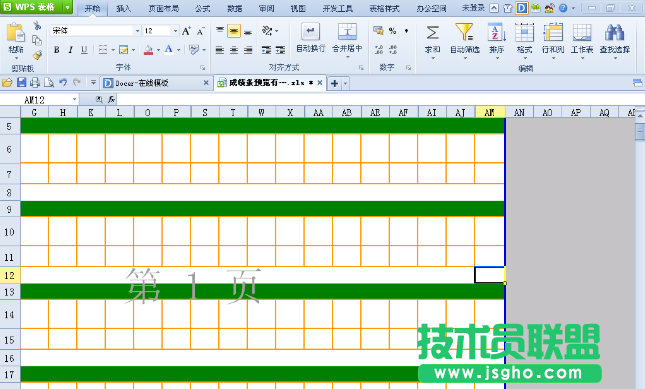645x389 pixels.
Task: Expand the new tab dropdown arrow
Action: tap(345, 83)
